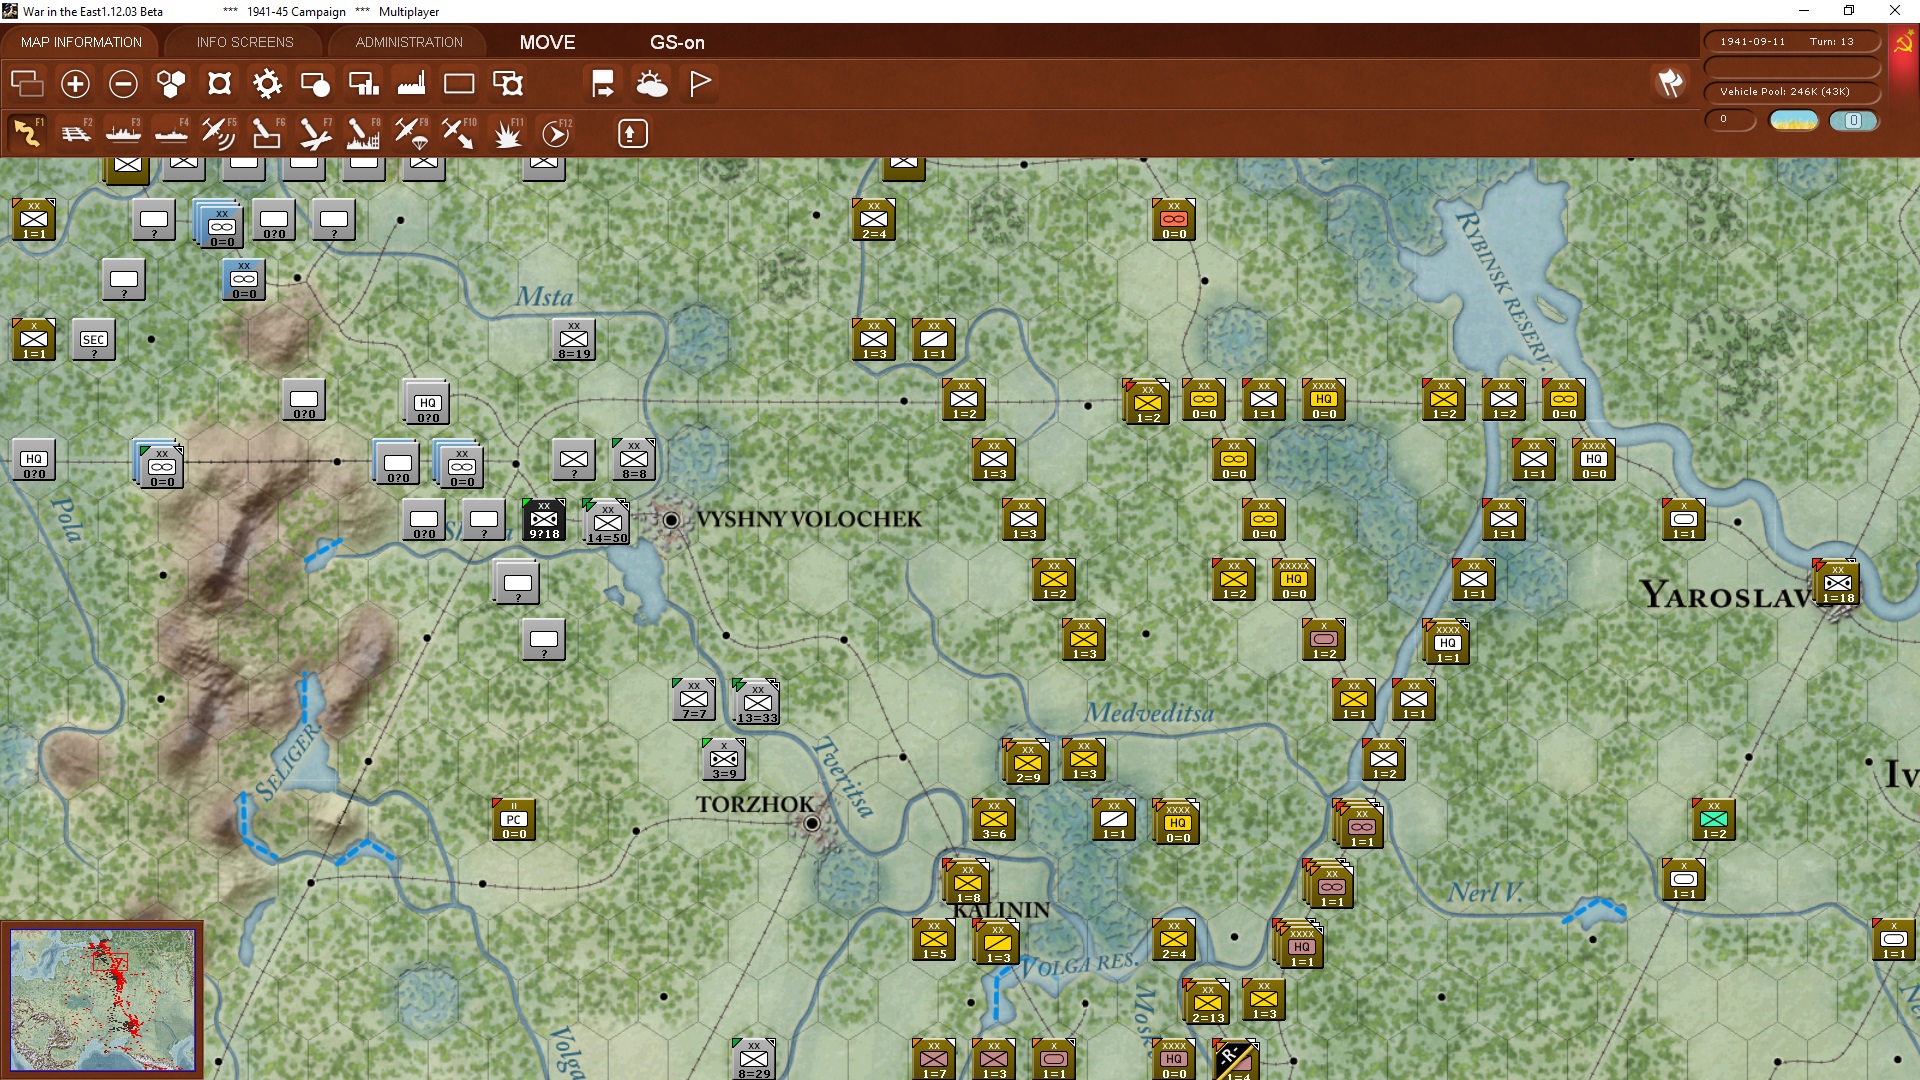This screenshot has width=1920, height=1080.
Task: Click the four-cornered unit frame icon
Action: [x=219, y=84]
